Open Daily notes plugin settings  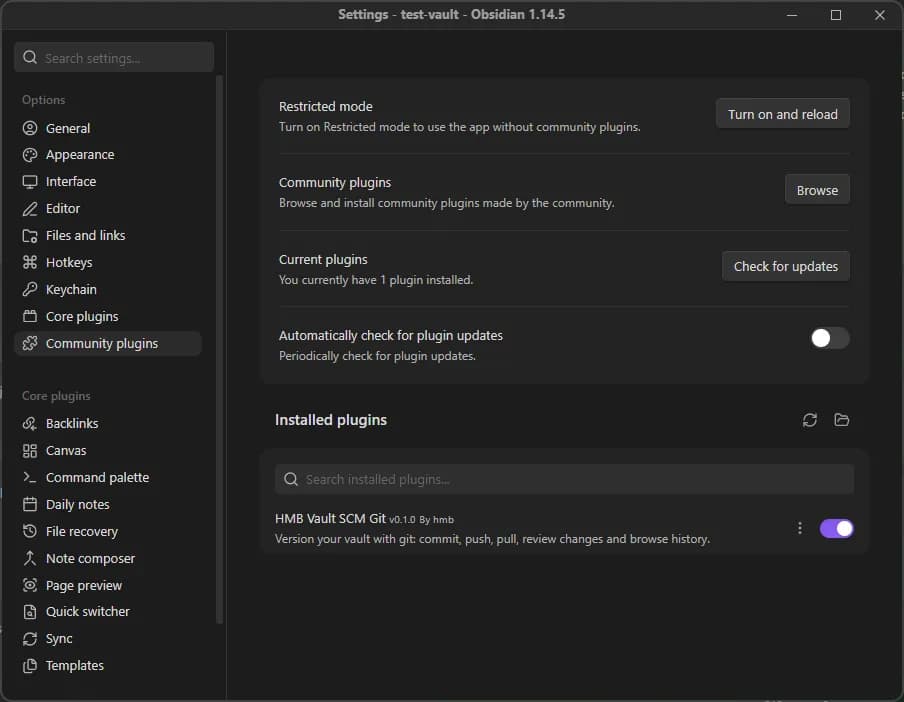click(x=108, y=504)
